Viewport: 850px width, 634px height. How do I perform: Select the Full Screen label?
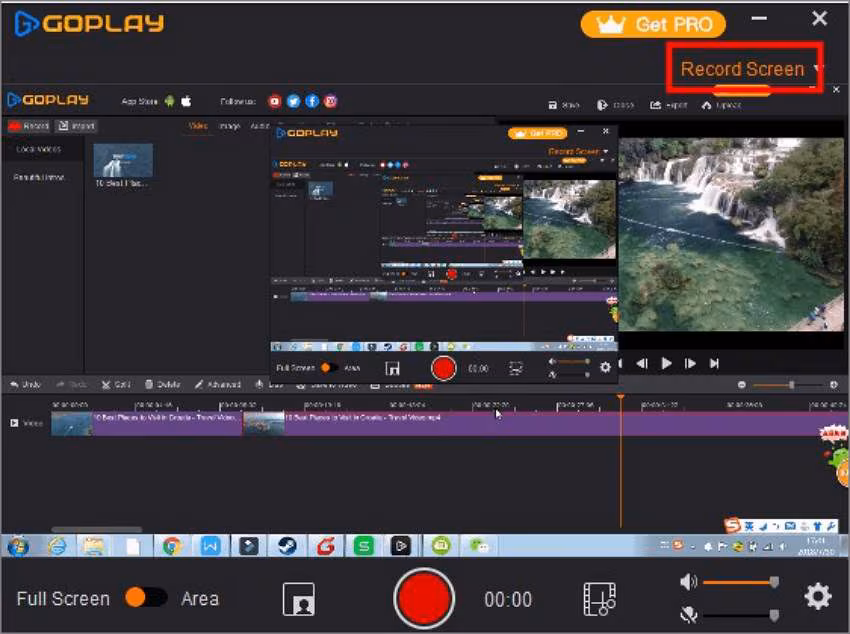pyautogui.click(x=63, y=599)
